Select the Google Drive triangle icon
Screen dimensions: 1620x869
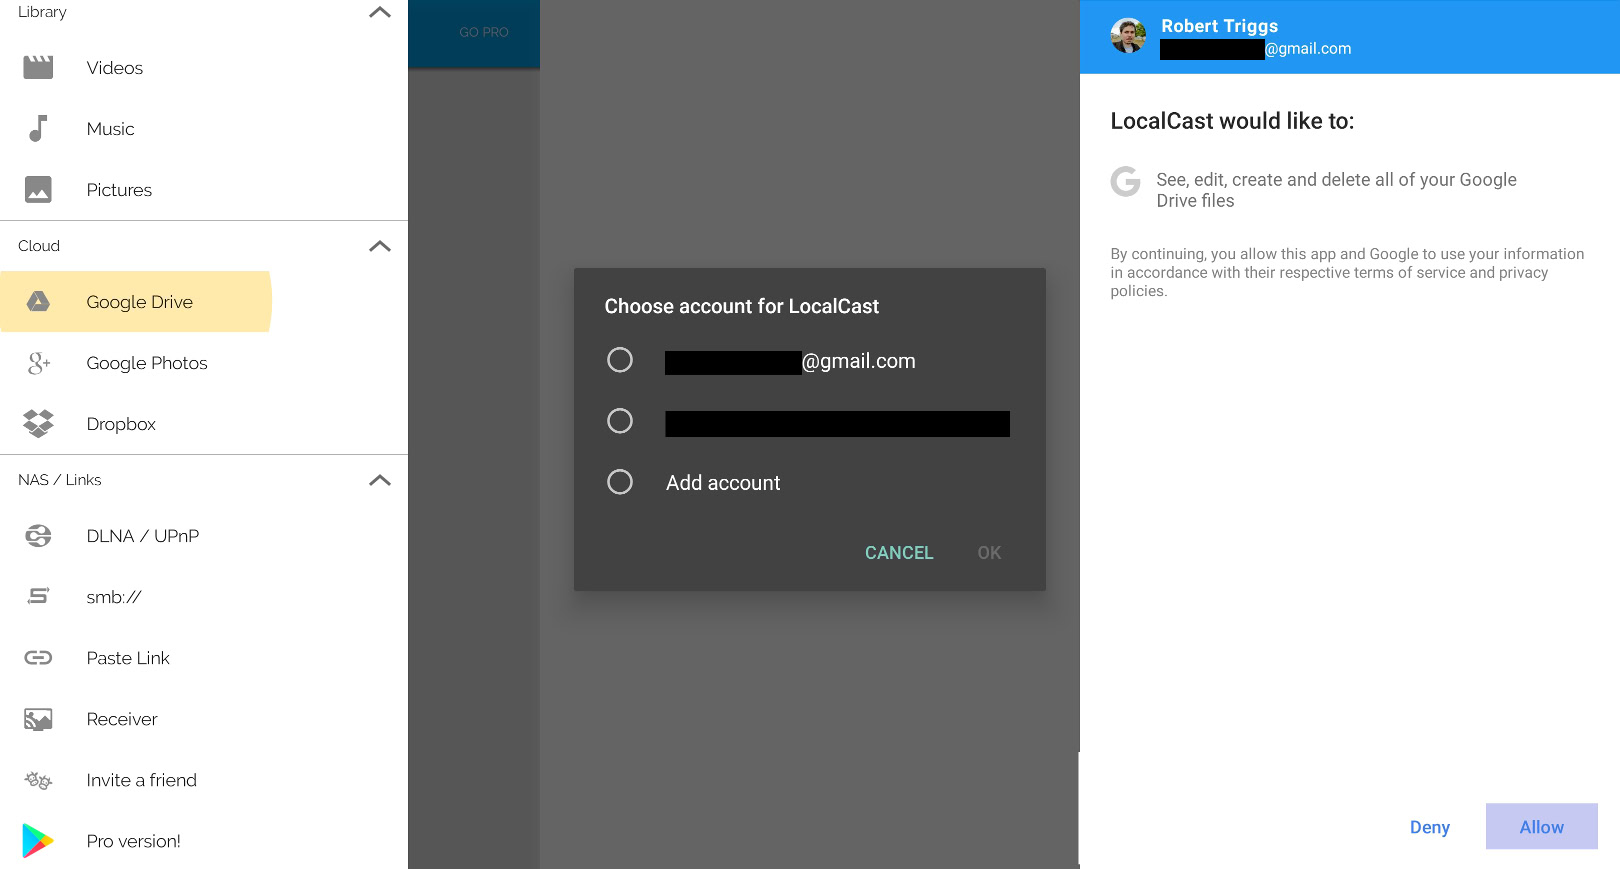click(x=38, y=301)
